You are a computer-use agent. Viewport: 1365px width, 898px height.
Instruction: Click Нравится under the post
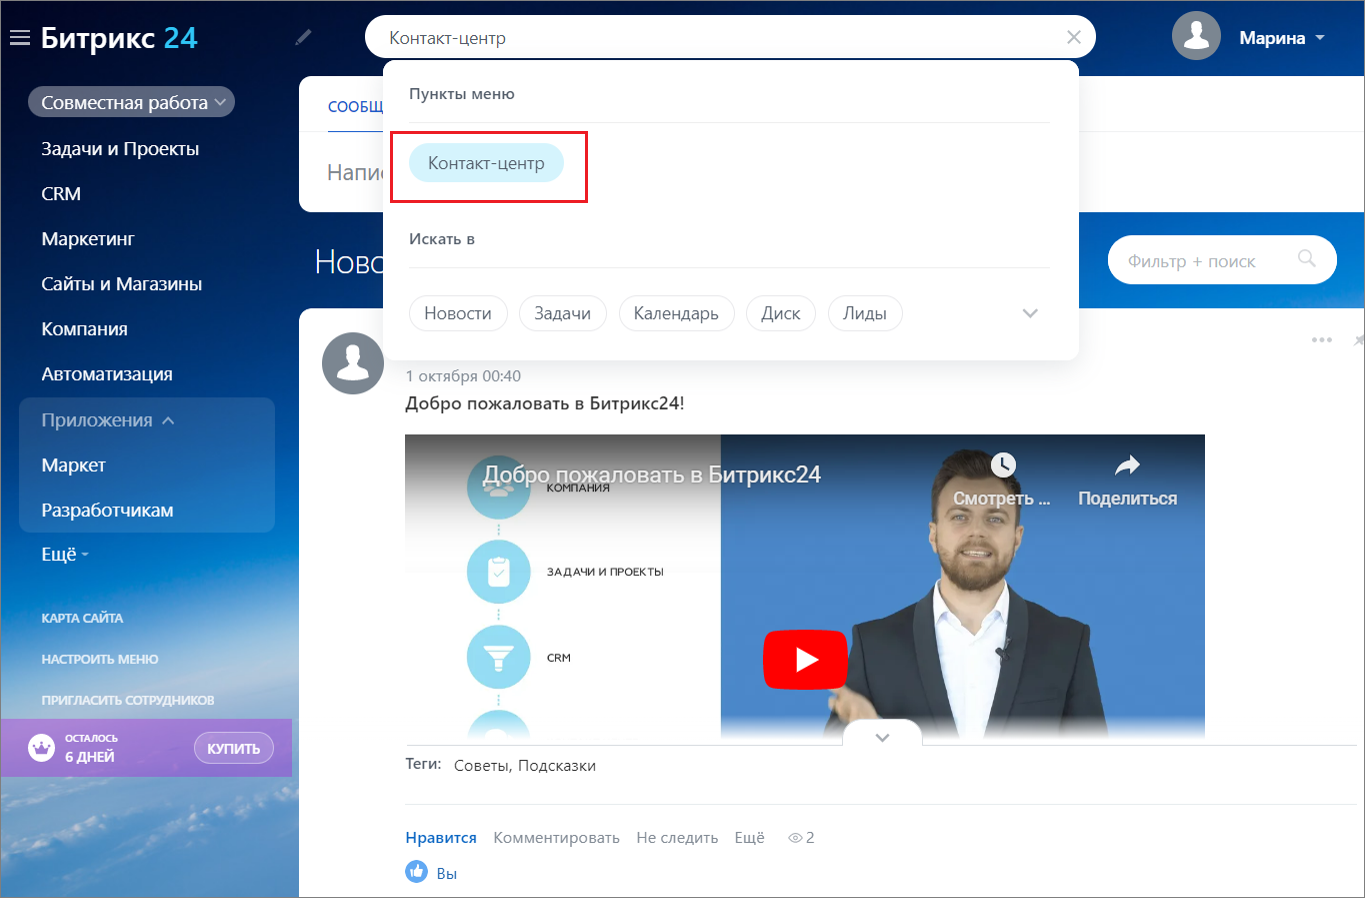click(441, 838)
